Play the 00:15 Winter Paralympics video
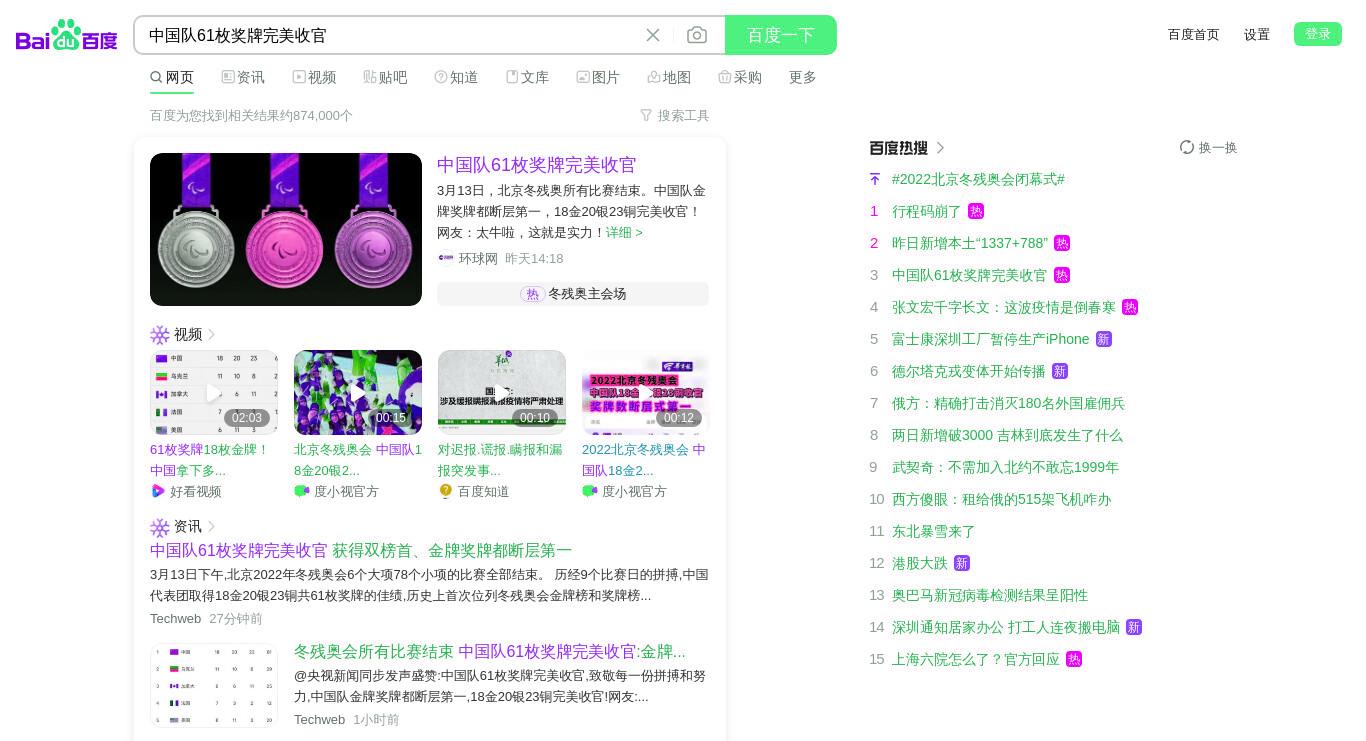Viewport: 1366px width, 741px height. click(x=358, y=392)
